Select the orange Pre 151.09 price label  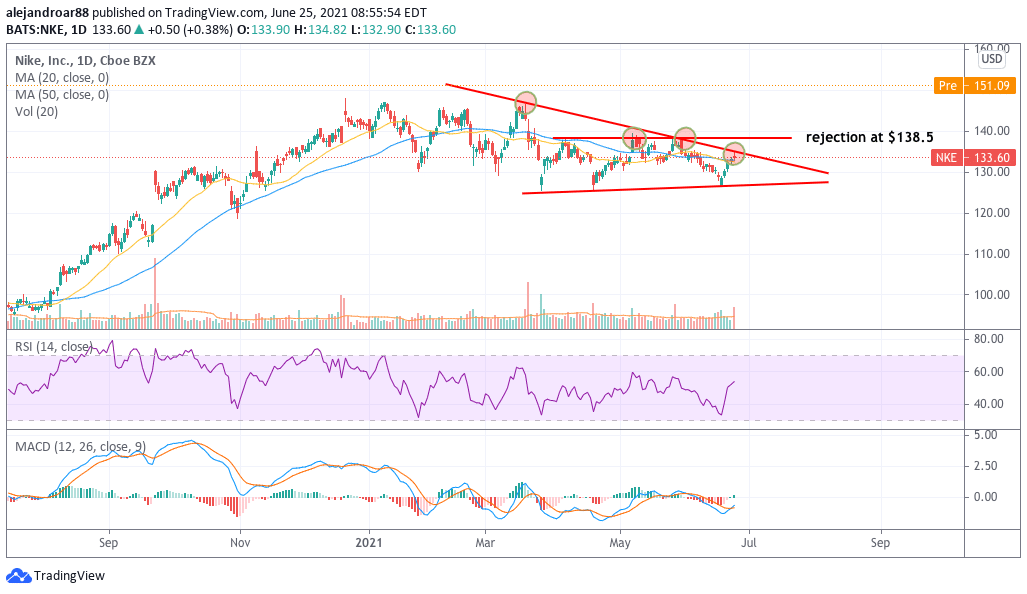976,86
